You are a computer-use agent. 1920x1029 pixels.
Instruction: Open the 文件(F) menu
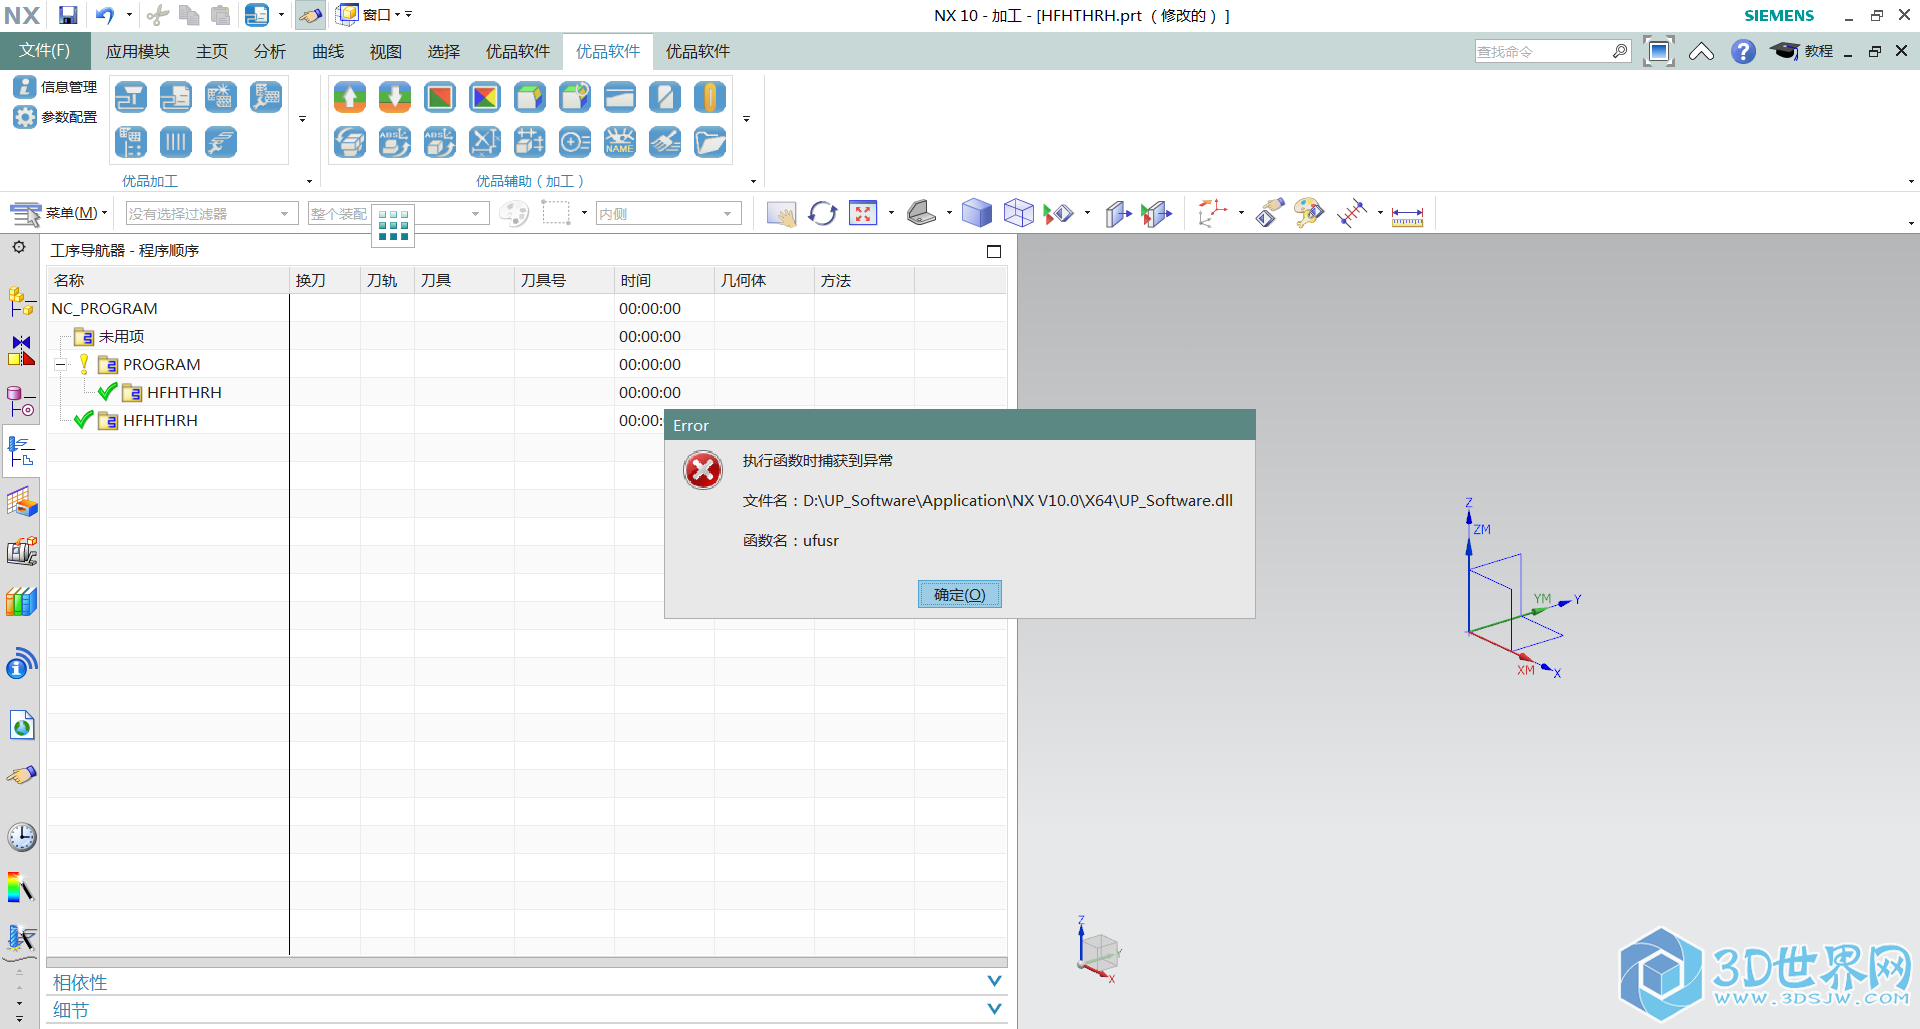click(x=45, y=51)
